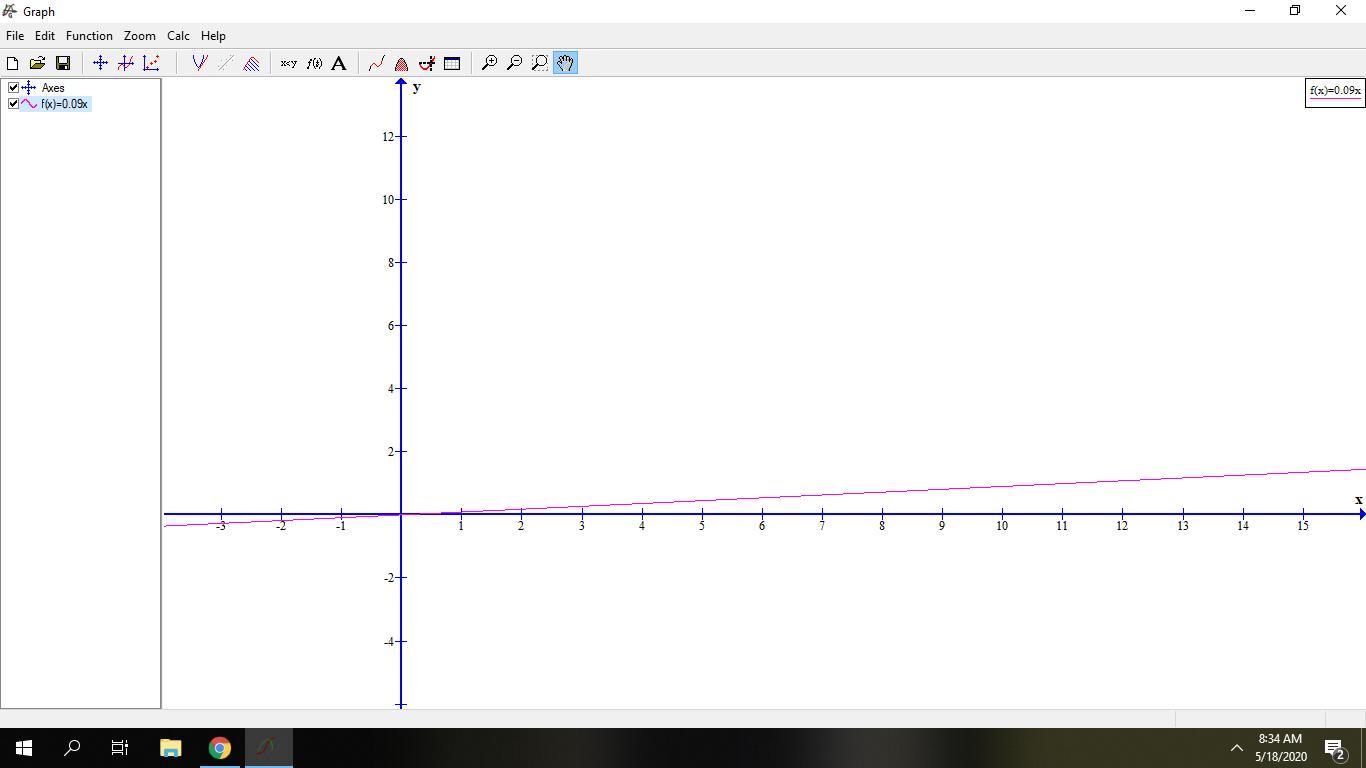
Task: Open the Edit menu
Action: pyautogui.click(x=45, y=36)
